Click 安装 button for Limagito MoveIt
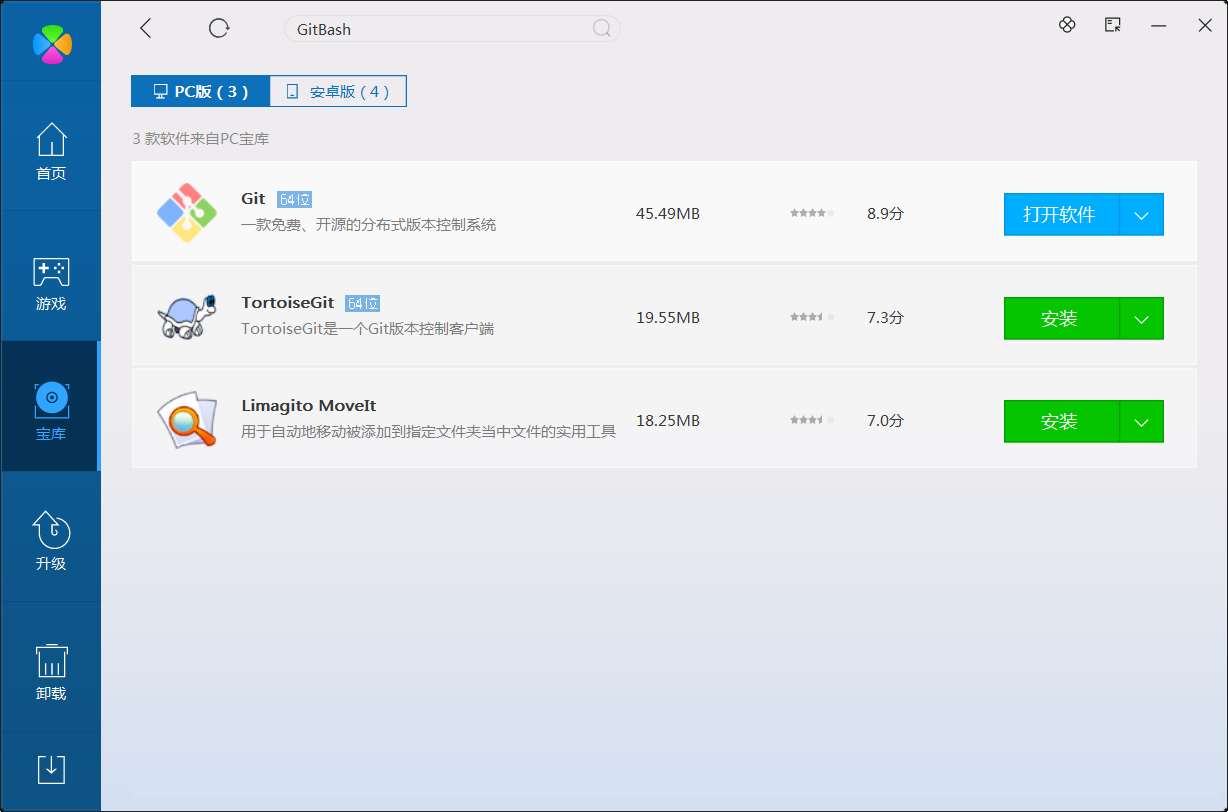The width and height of the screenshot is (1228, 812). 1061,421
